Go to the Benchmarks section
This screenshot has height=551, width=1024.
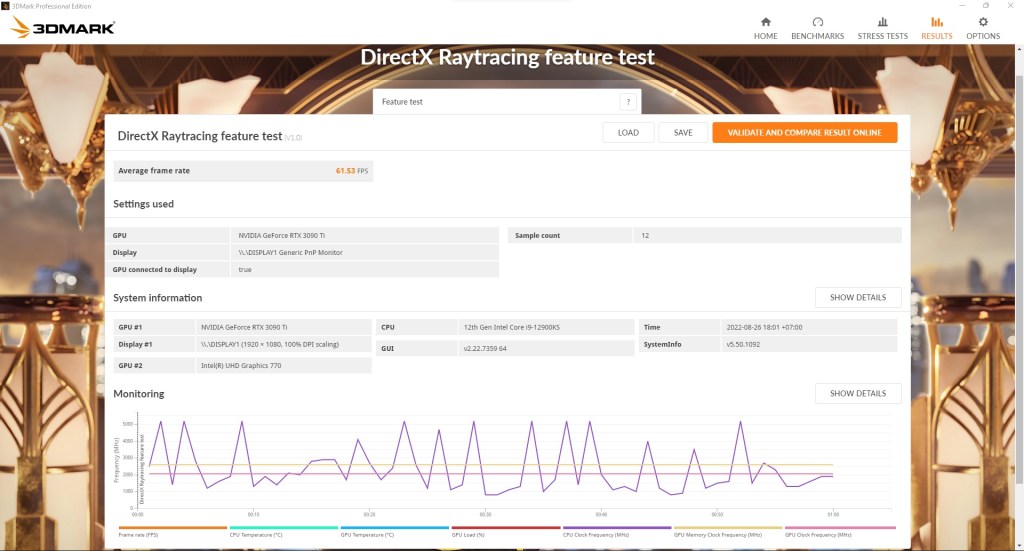pos(817,29)
